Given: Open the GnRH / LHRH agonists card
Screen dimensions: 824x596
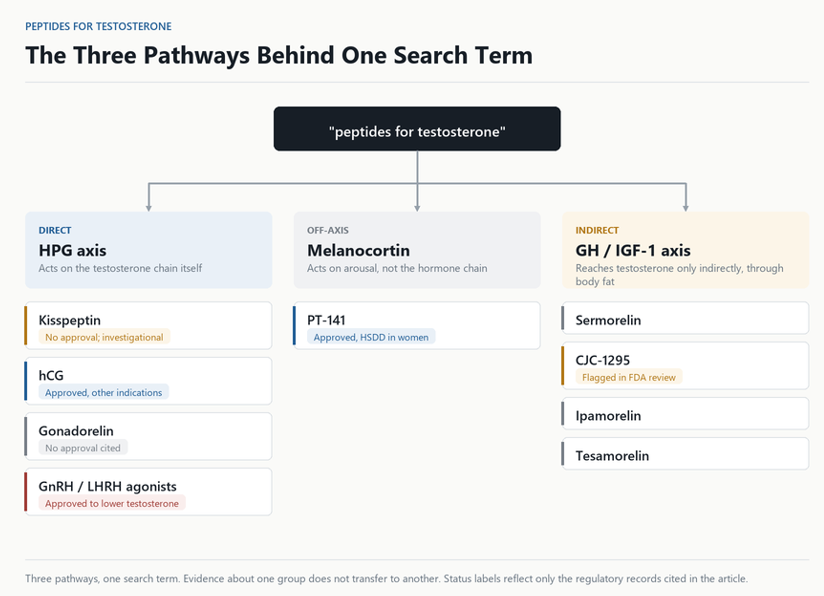Looking at the screenshot, I should click(149, 492).
